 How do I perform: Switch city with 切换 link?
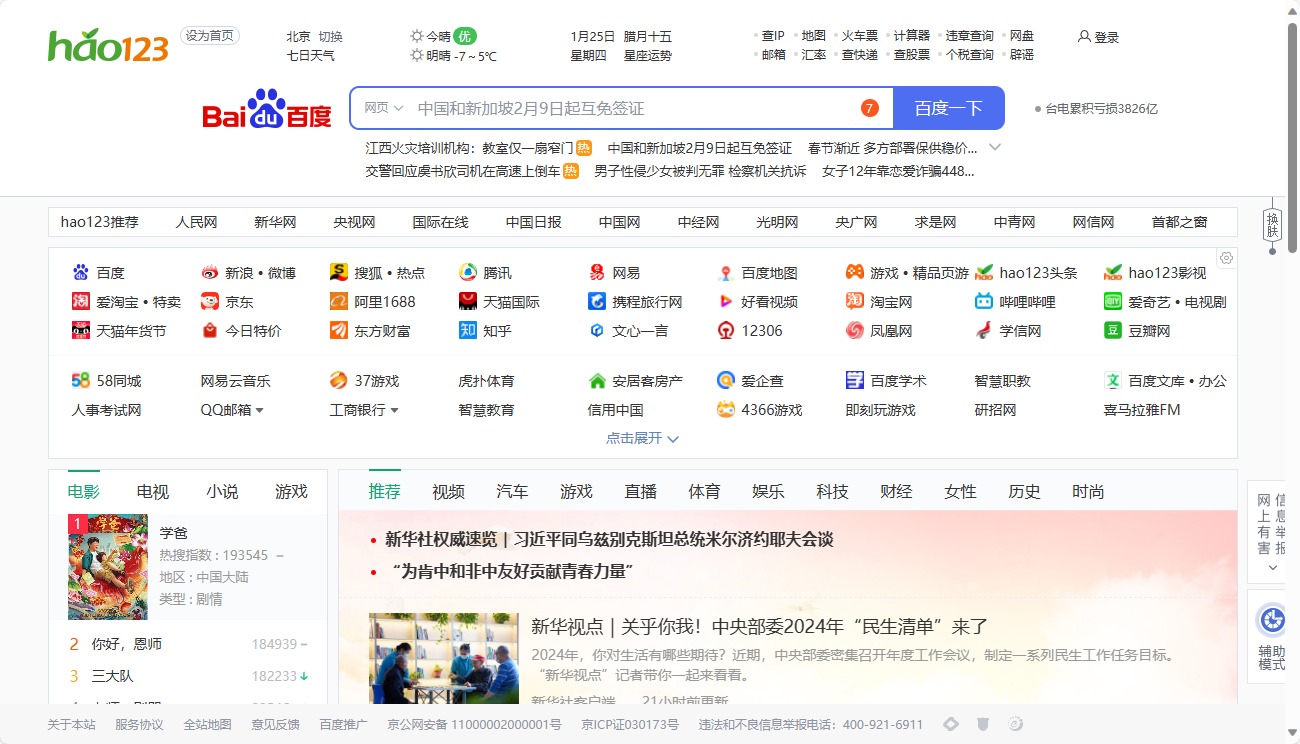coord(330,36)
